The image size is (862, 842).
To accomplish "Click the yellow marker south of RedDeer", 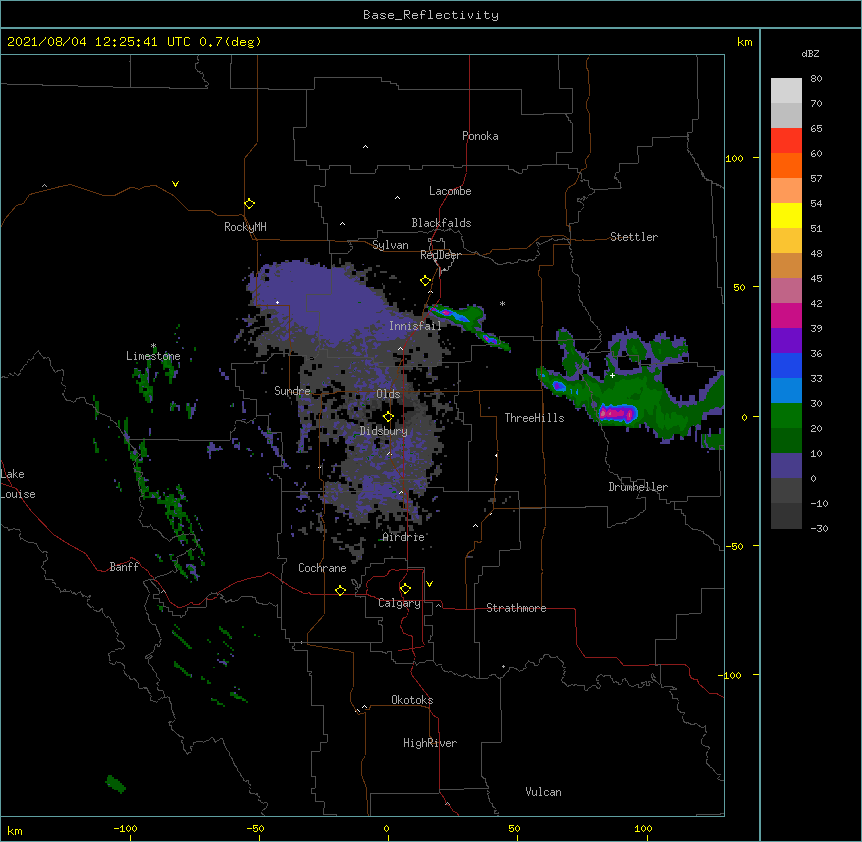I will click(425, 281).
